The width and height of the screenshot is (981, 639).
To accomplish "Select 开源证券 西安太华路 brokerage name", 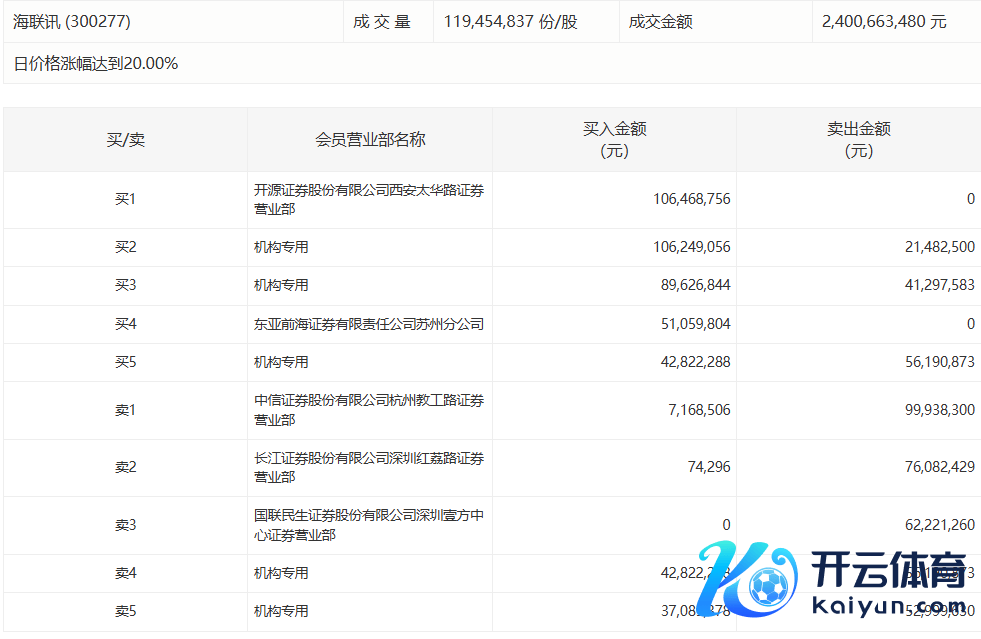I will 368,199.
